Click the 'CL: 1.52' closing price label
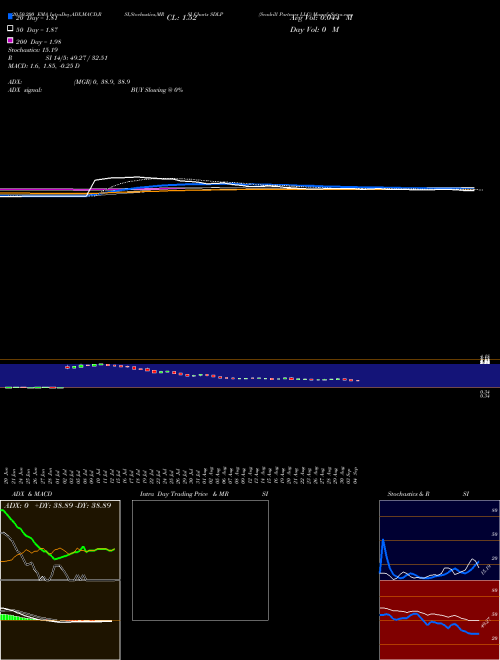 click(x=181, y=18)
